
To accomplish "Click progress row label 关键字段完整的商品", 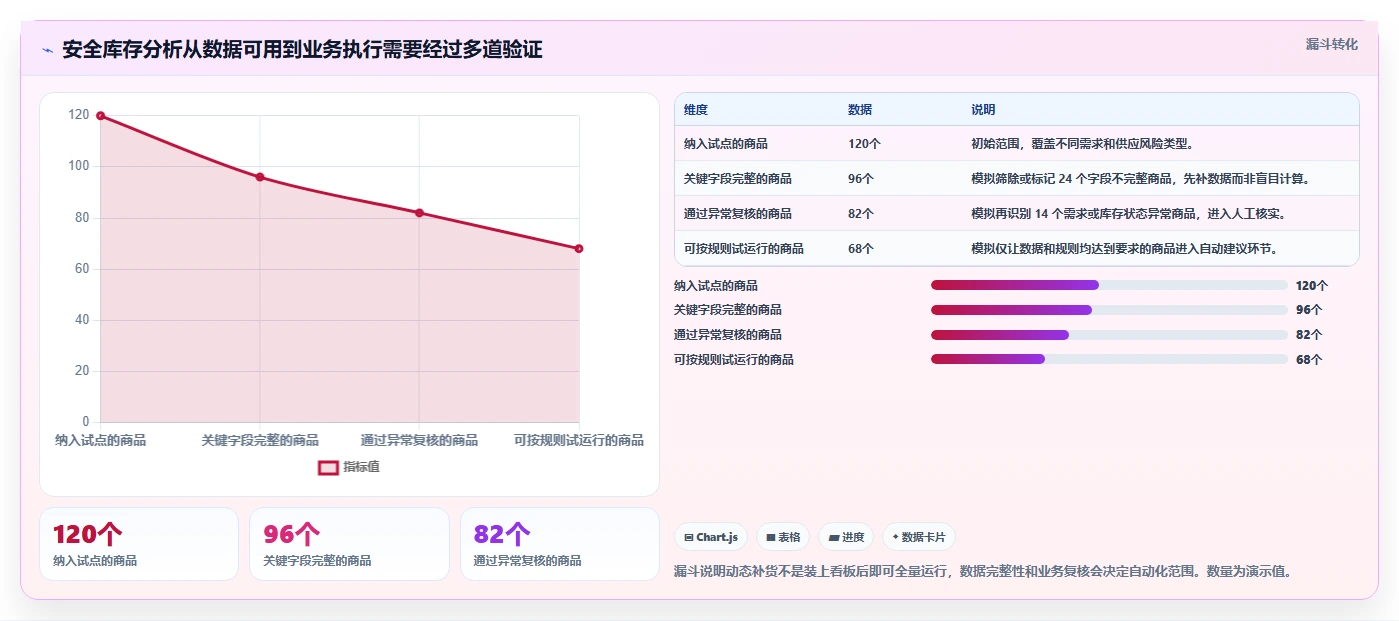I will (728, 310).
